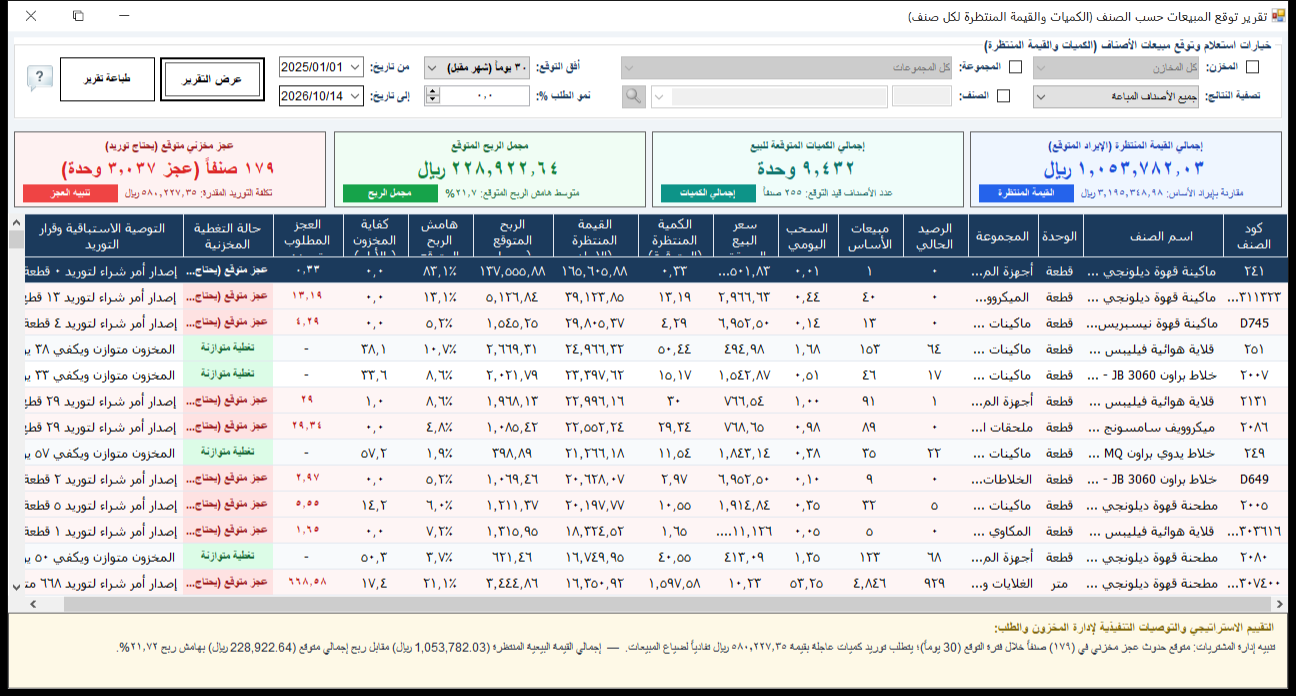Click shortage value ٦٦٨,٥٨ cell
Image resolution: width=1296 pixels, height=696 pixels.
click(x=307, y=581)
